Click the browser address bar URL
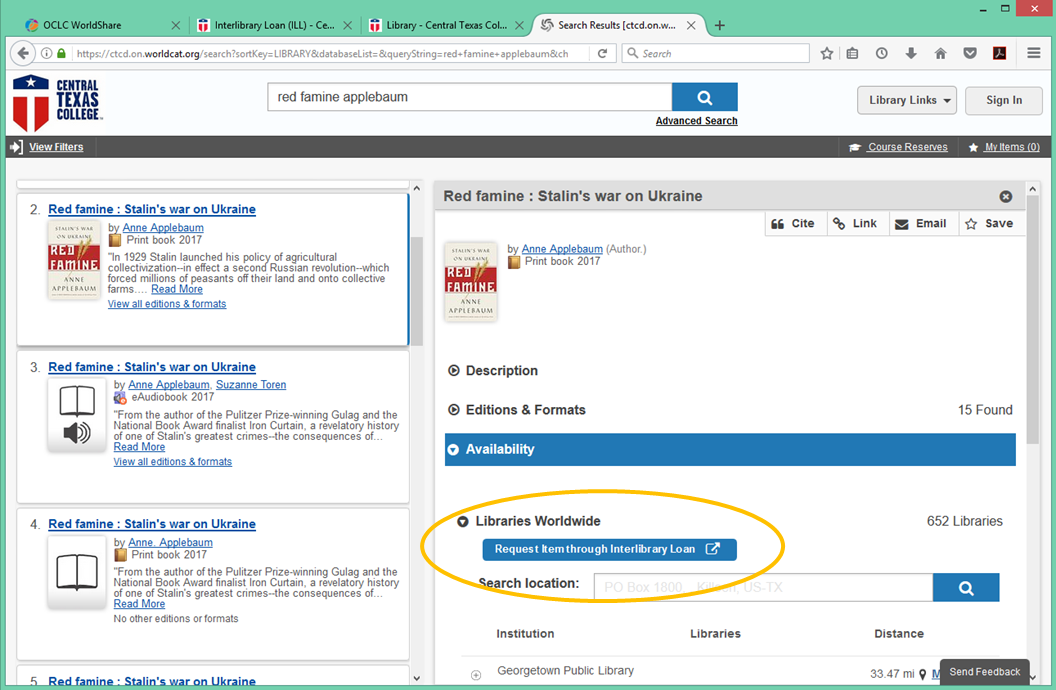Image resolution: width=1056 pixels, height=690 pixels. click(x=322, y=53)
